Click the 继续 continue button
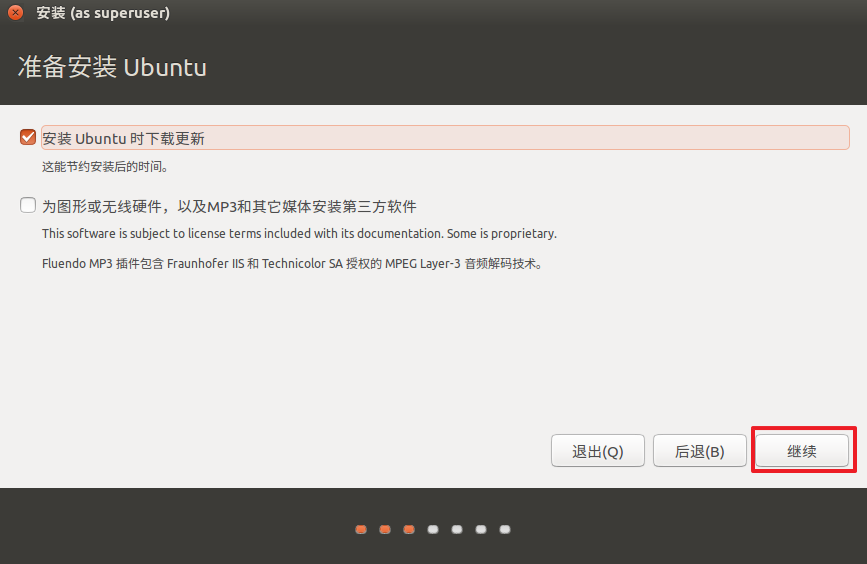Viewport: 867px width, 564px height. (x=802, y=451)
